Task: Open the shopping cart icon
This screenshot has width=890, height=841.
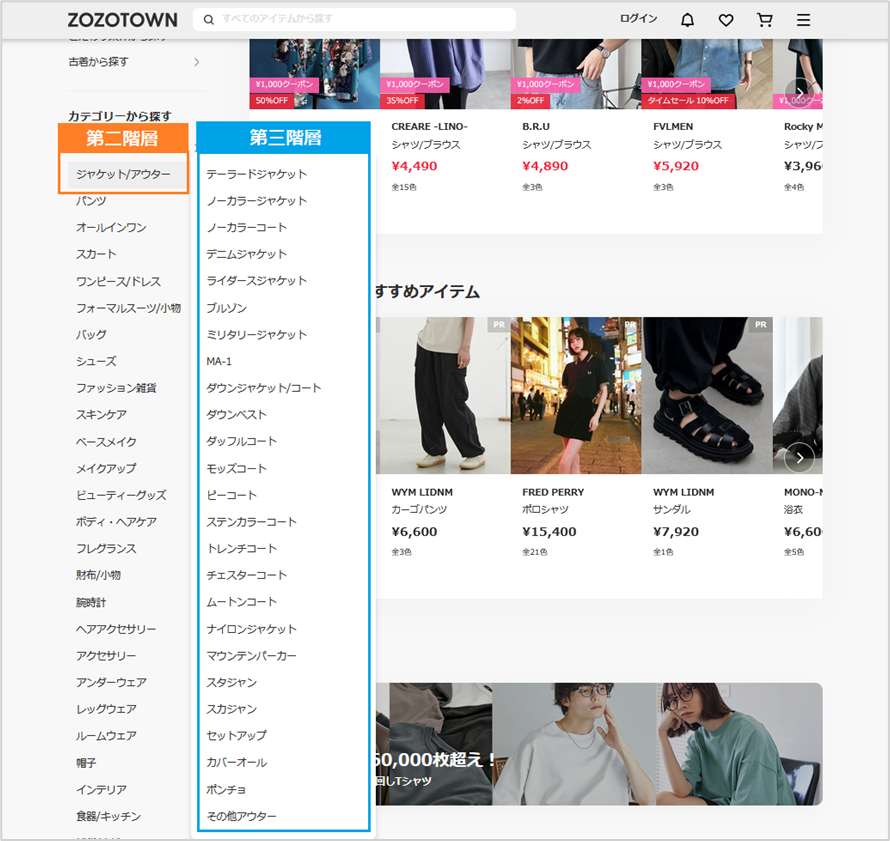Action: tap(765, 20)
